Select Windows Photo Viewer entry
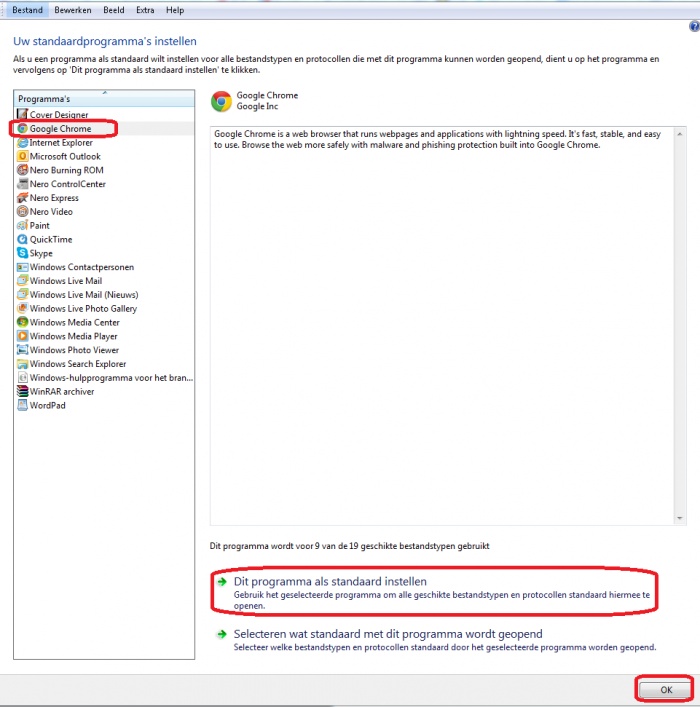700x707 pixels. [x=74, y=350]
